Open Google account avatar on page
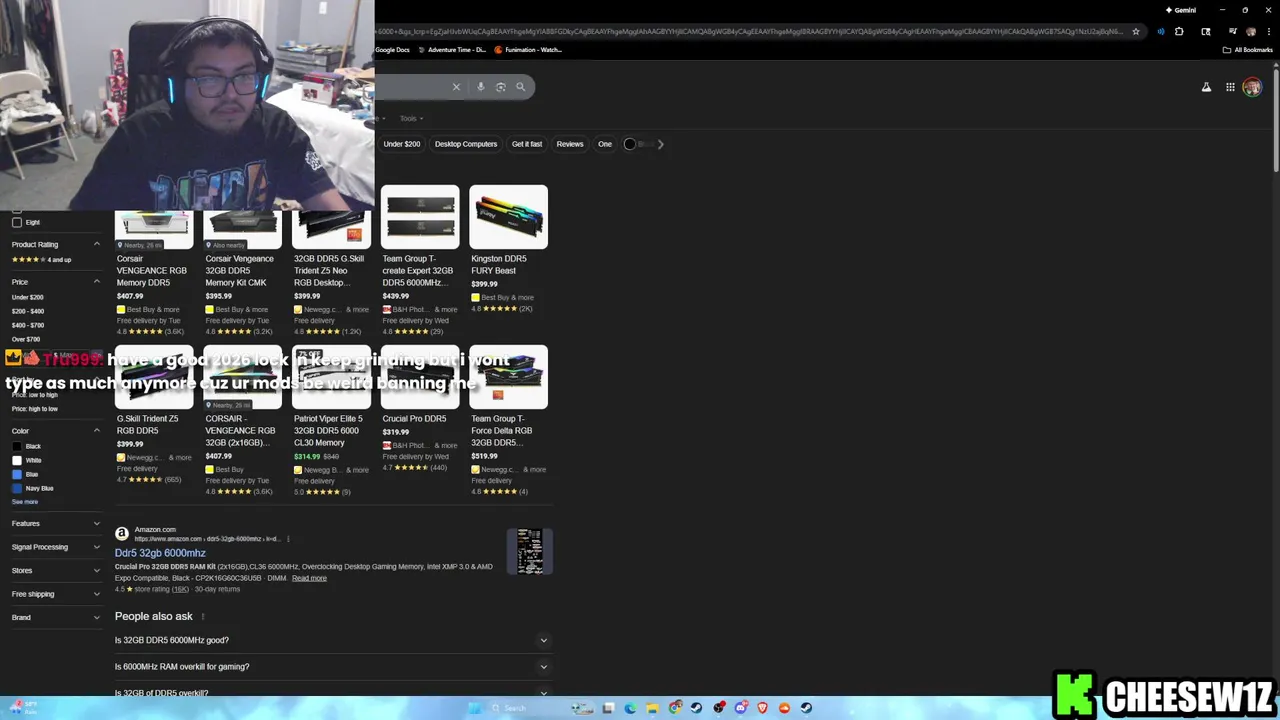The height and width of the screenshot is (720, 1280). 1252,87
